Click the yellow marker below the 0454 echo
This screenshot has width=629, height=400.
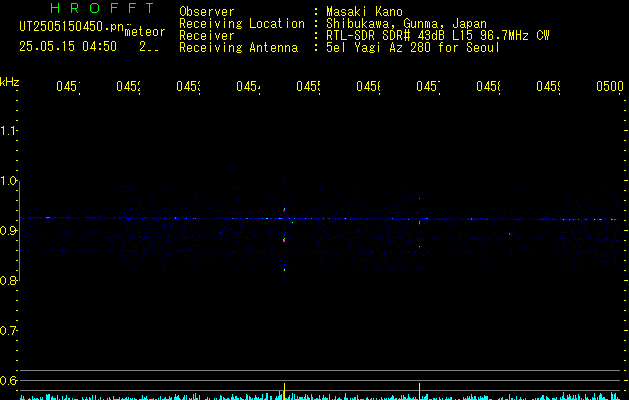click(x=284, y=391)
